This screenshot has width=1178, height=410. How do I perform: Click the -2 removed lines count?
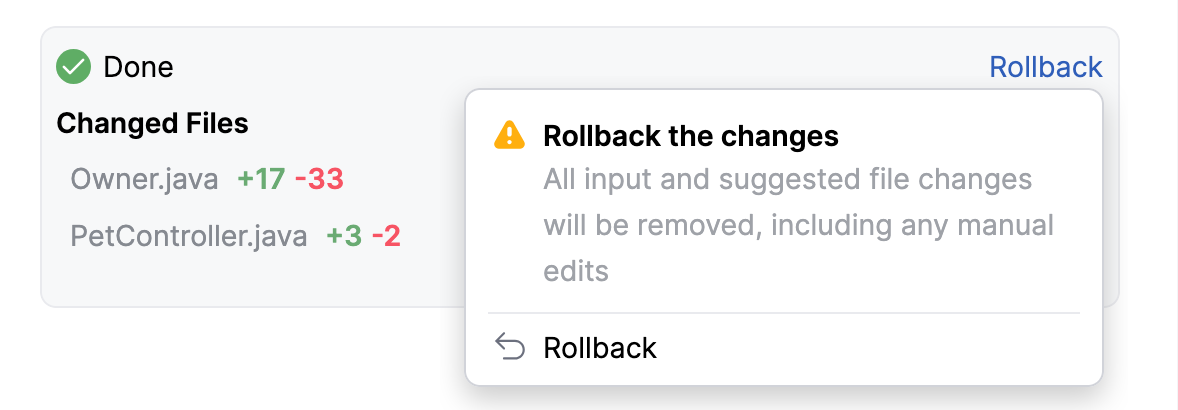point(386,237)
